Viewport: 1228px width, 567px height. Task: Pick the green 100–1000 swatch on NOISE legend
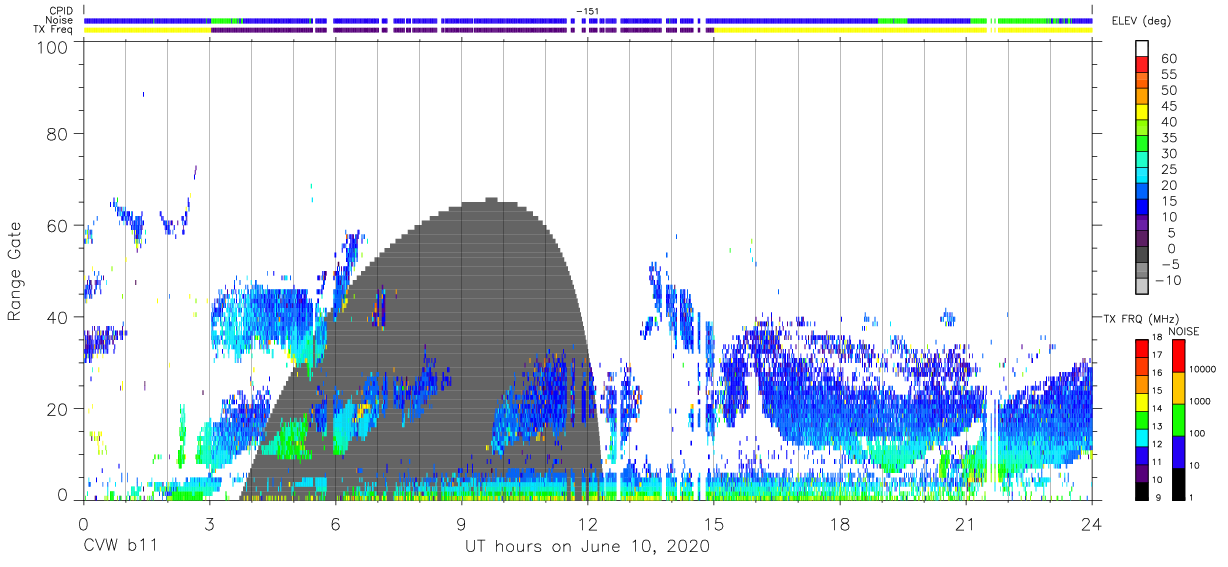[1178, 419]
